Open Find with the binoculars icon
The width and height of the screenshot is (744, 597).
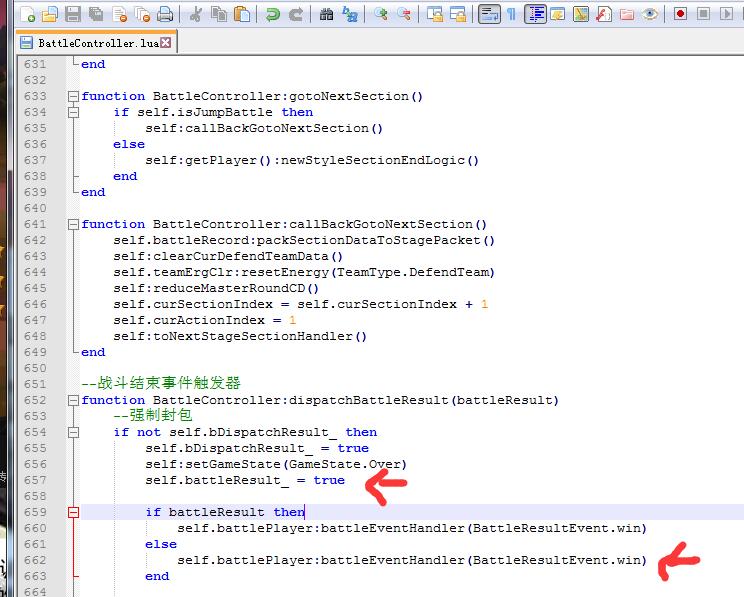pos(327,14)
